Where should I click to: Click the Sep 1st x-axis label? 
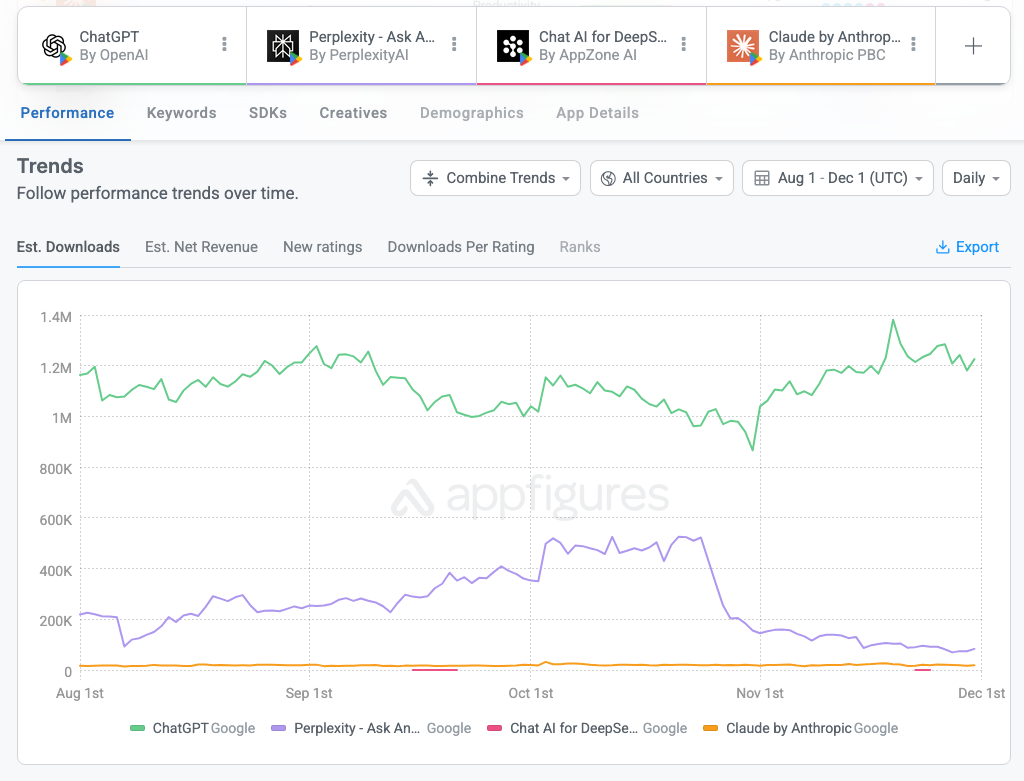point(309,693)
